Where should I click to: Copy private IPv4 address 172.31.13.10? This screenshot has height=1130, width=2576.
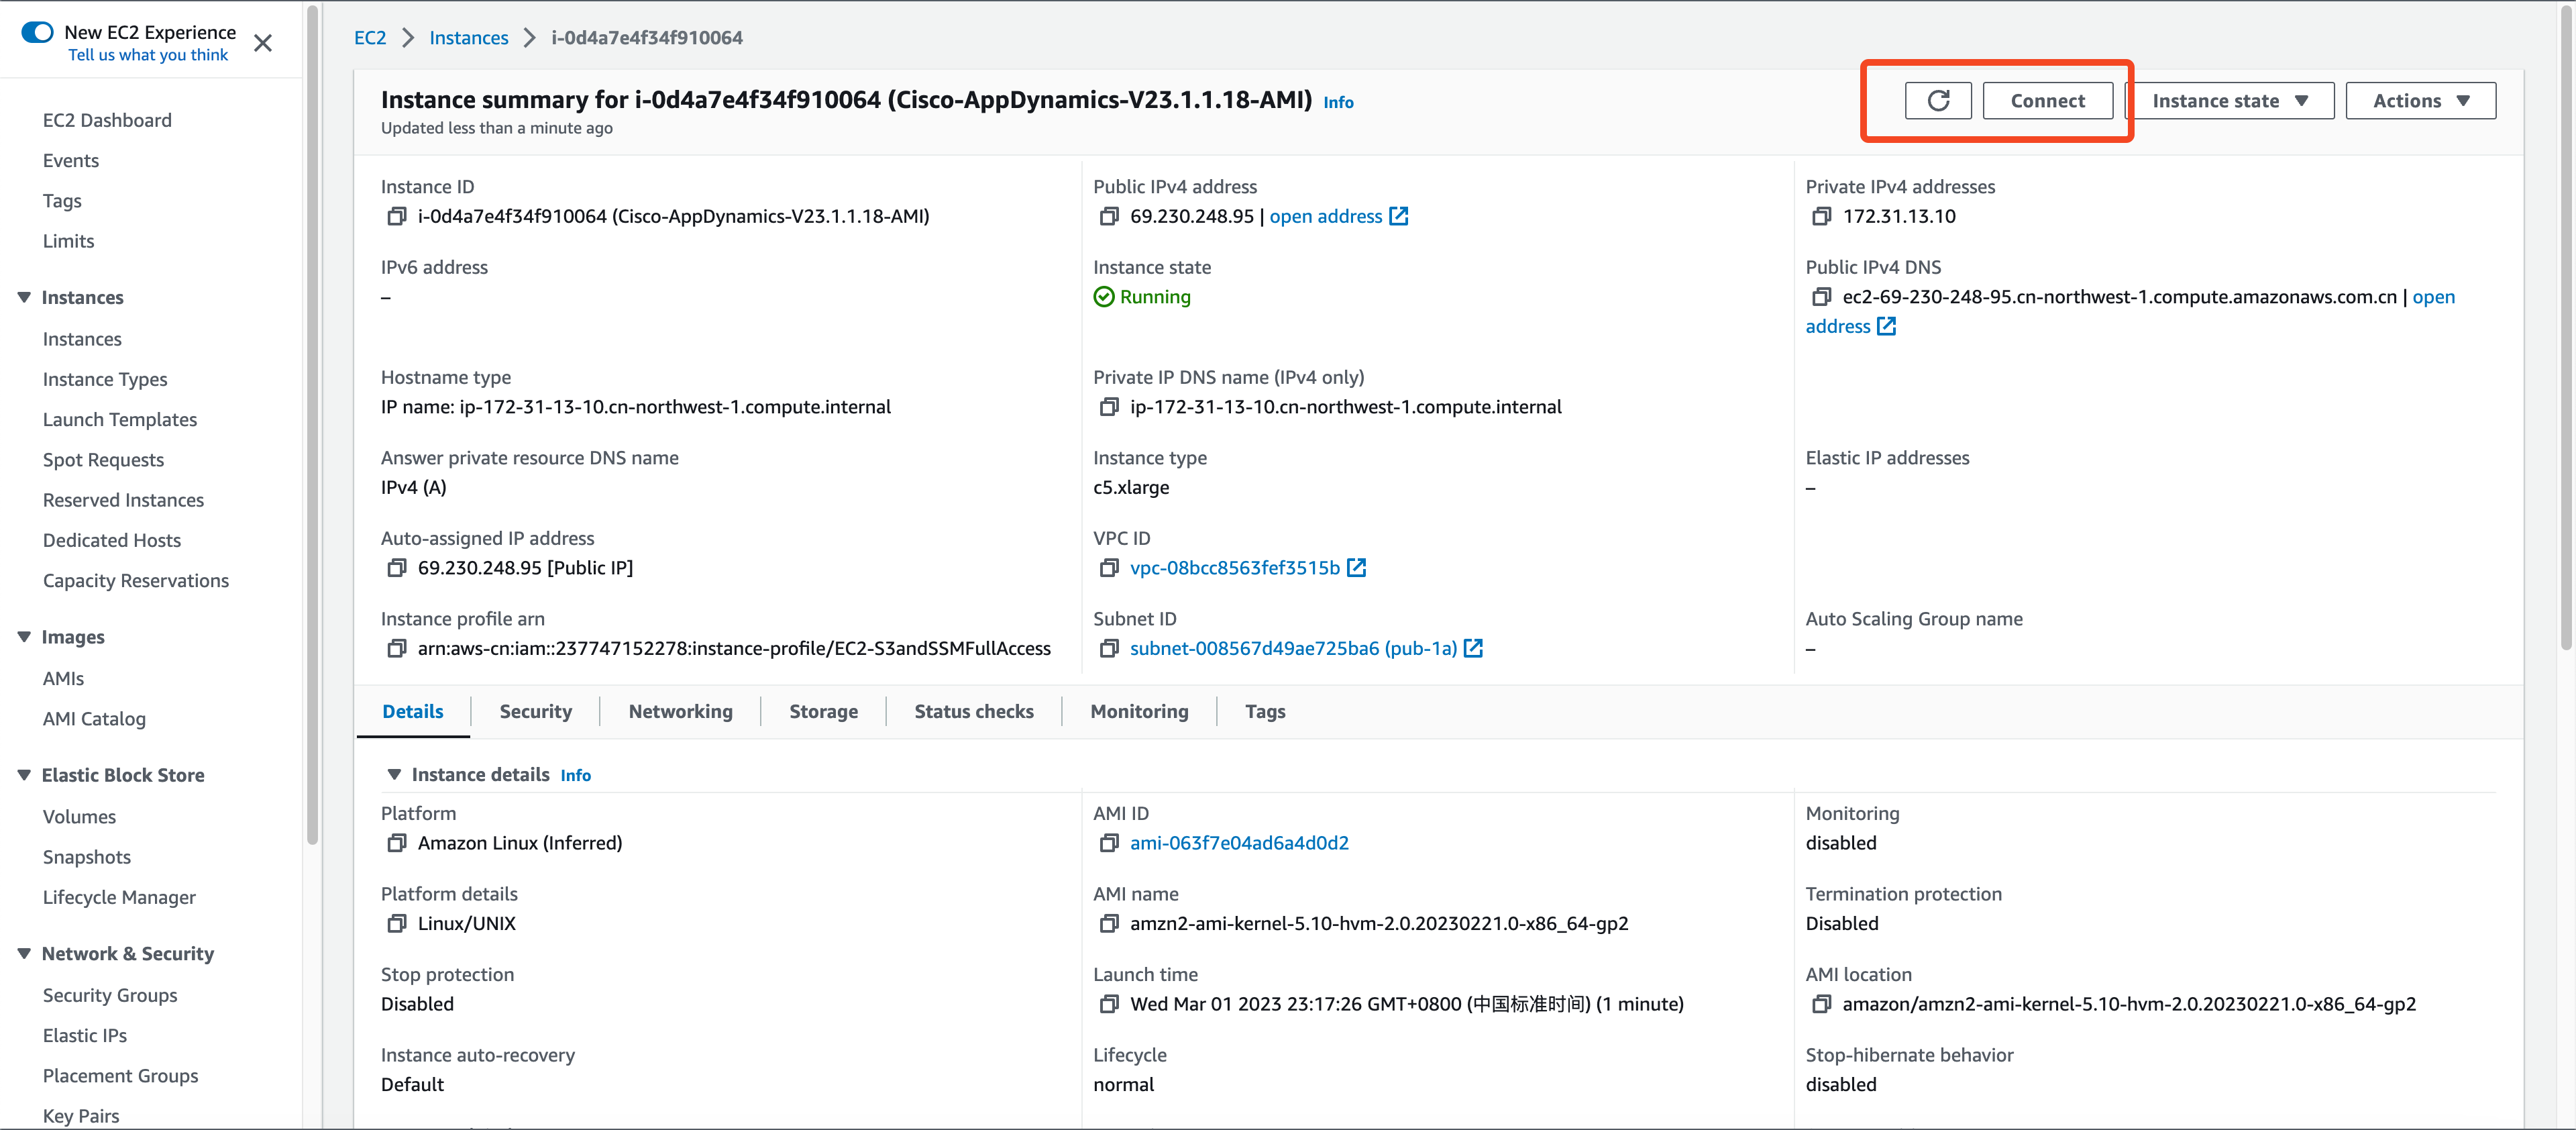point(1821,216)
